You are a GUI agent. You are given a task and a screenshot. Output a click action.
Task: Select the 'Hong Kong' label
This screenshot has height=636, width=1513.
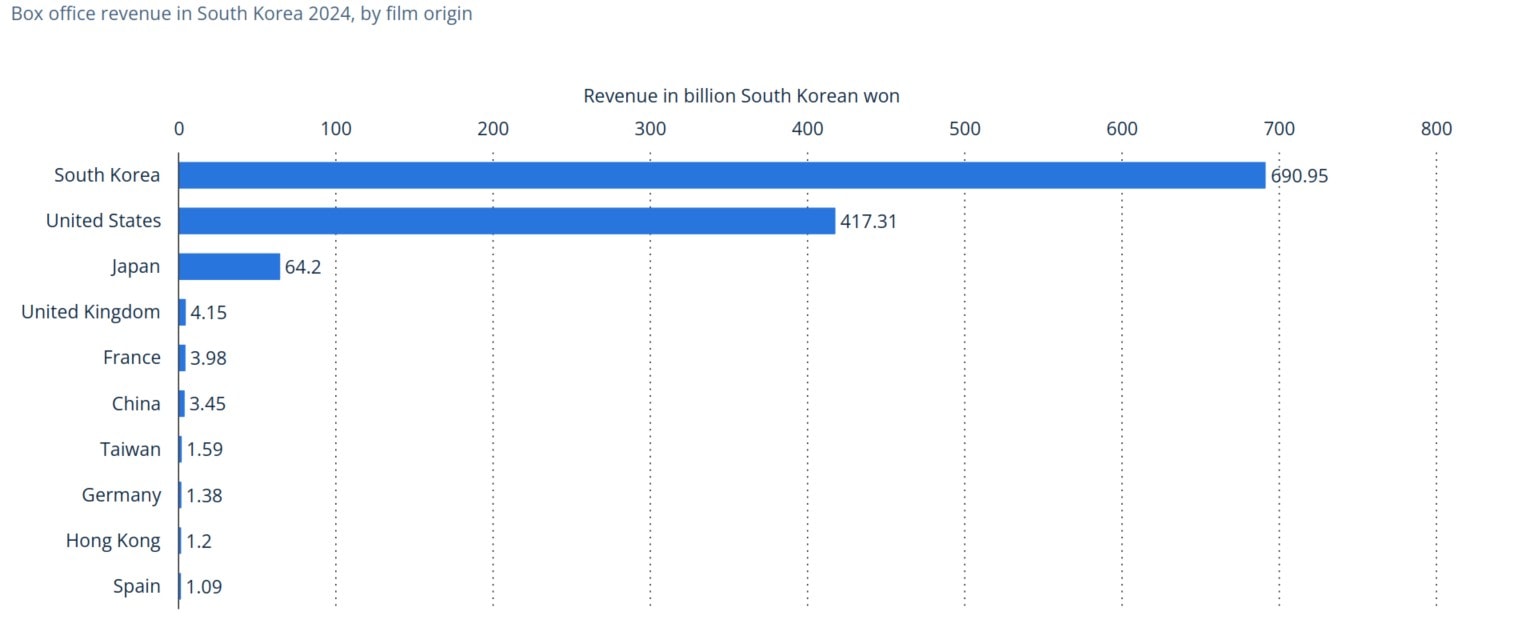113,541
